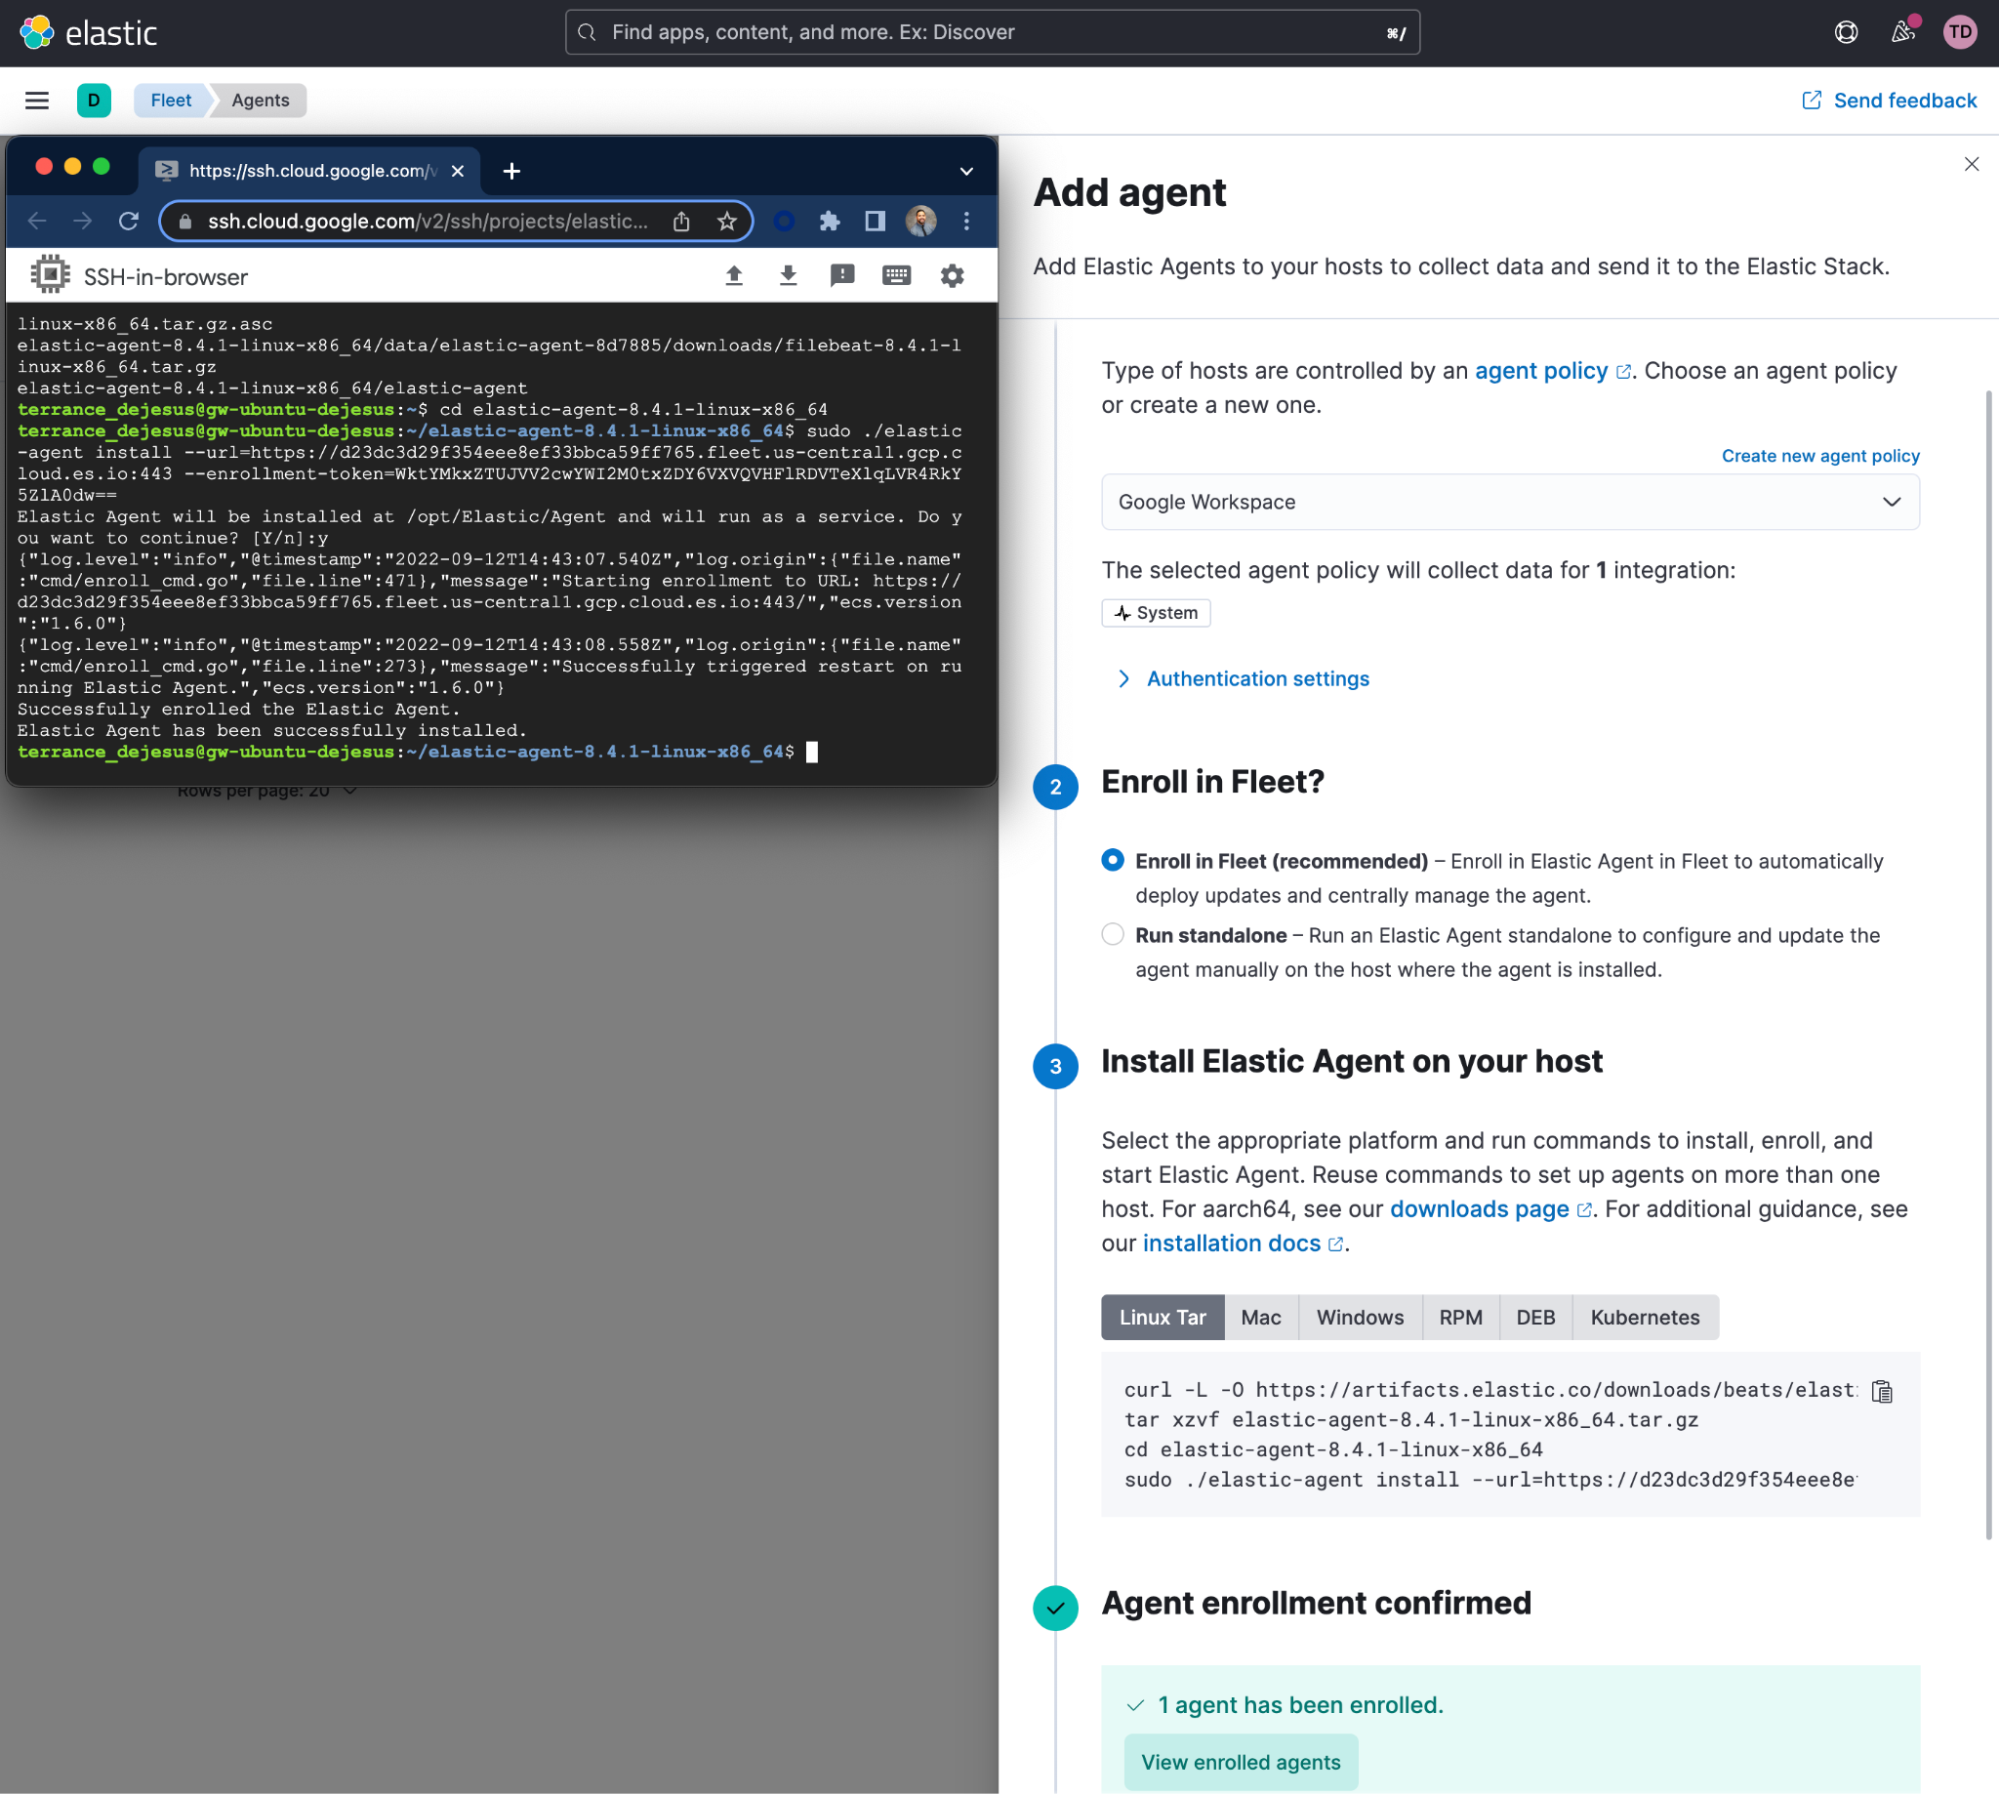The height and width of the screenshot is (1795, 1999).
Task: Click the System integration badge
Action: click(x=1156, y=613)
